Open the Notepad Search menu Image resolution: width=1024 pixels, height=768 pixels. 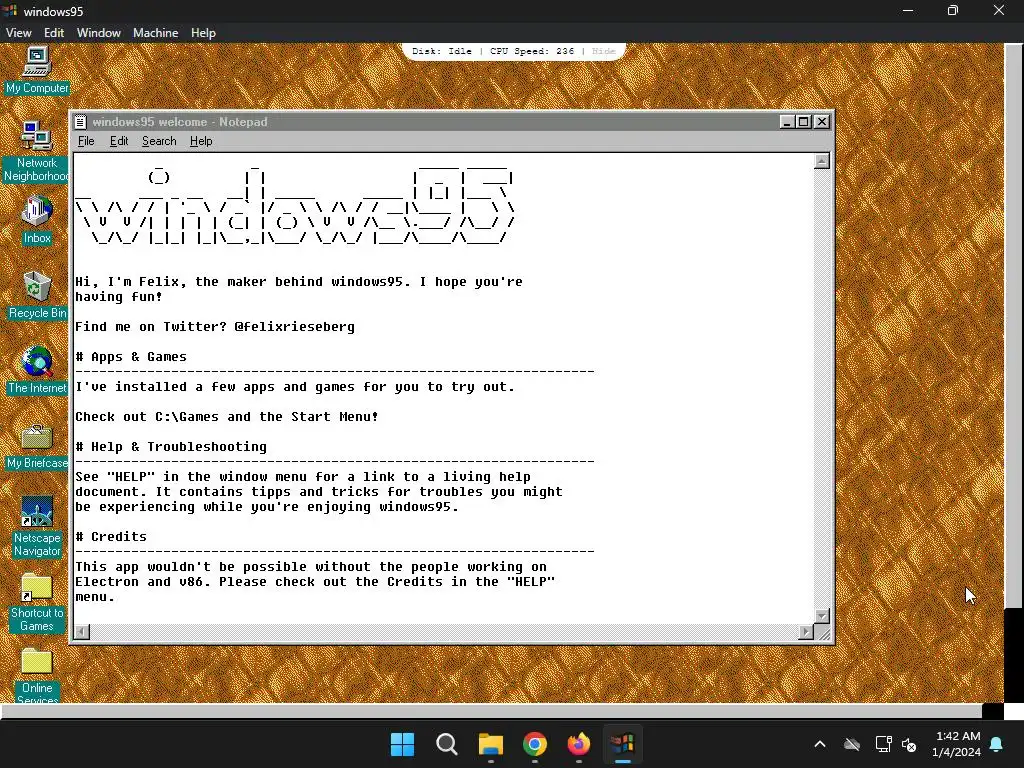point(159,141)
